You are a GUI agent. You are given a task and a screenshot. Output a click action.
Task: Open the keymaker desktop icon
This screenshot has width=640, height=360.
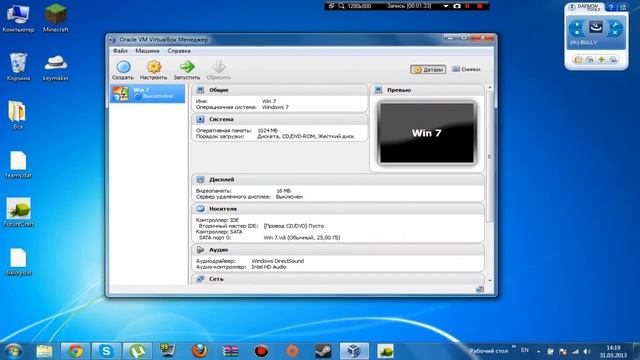(x=56, y=67)
